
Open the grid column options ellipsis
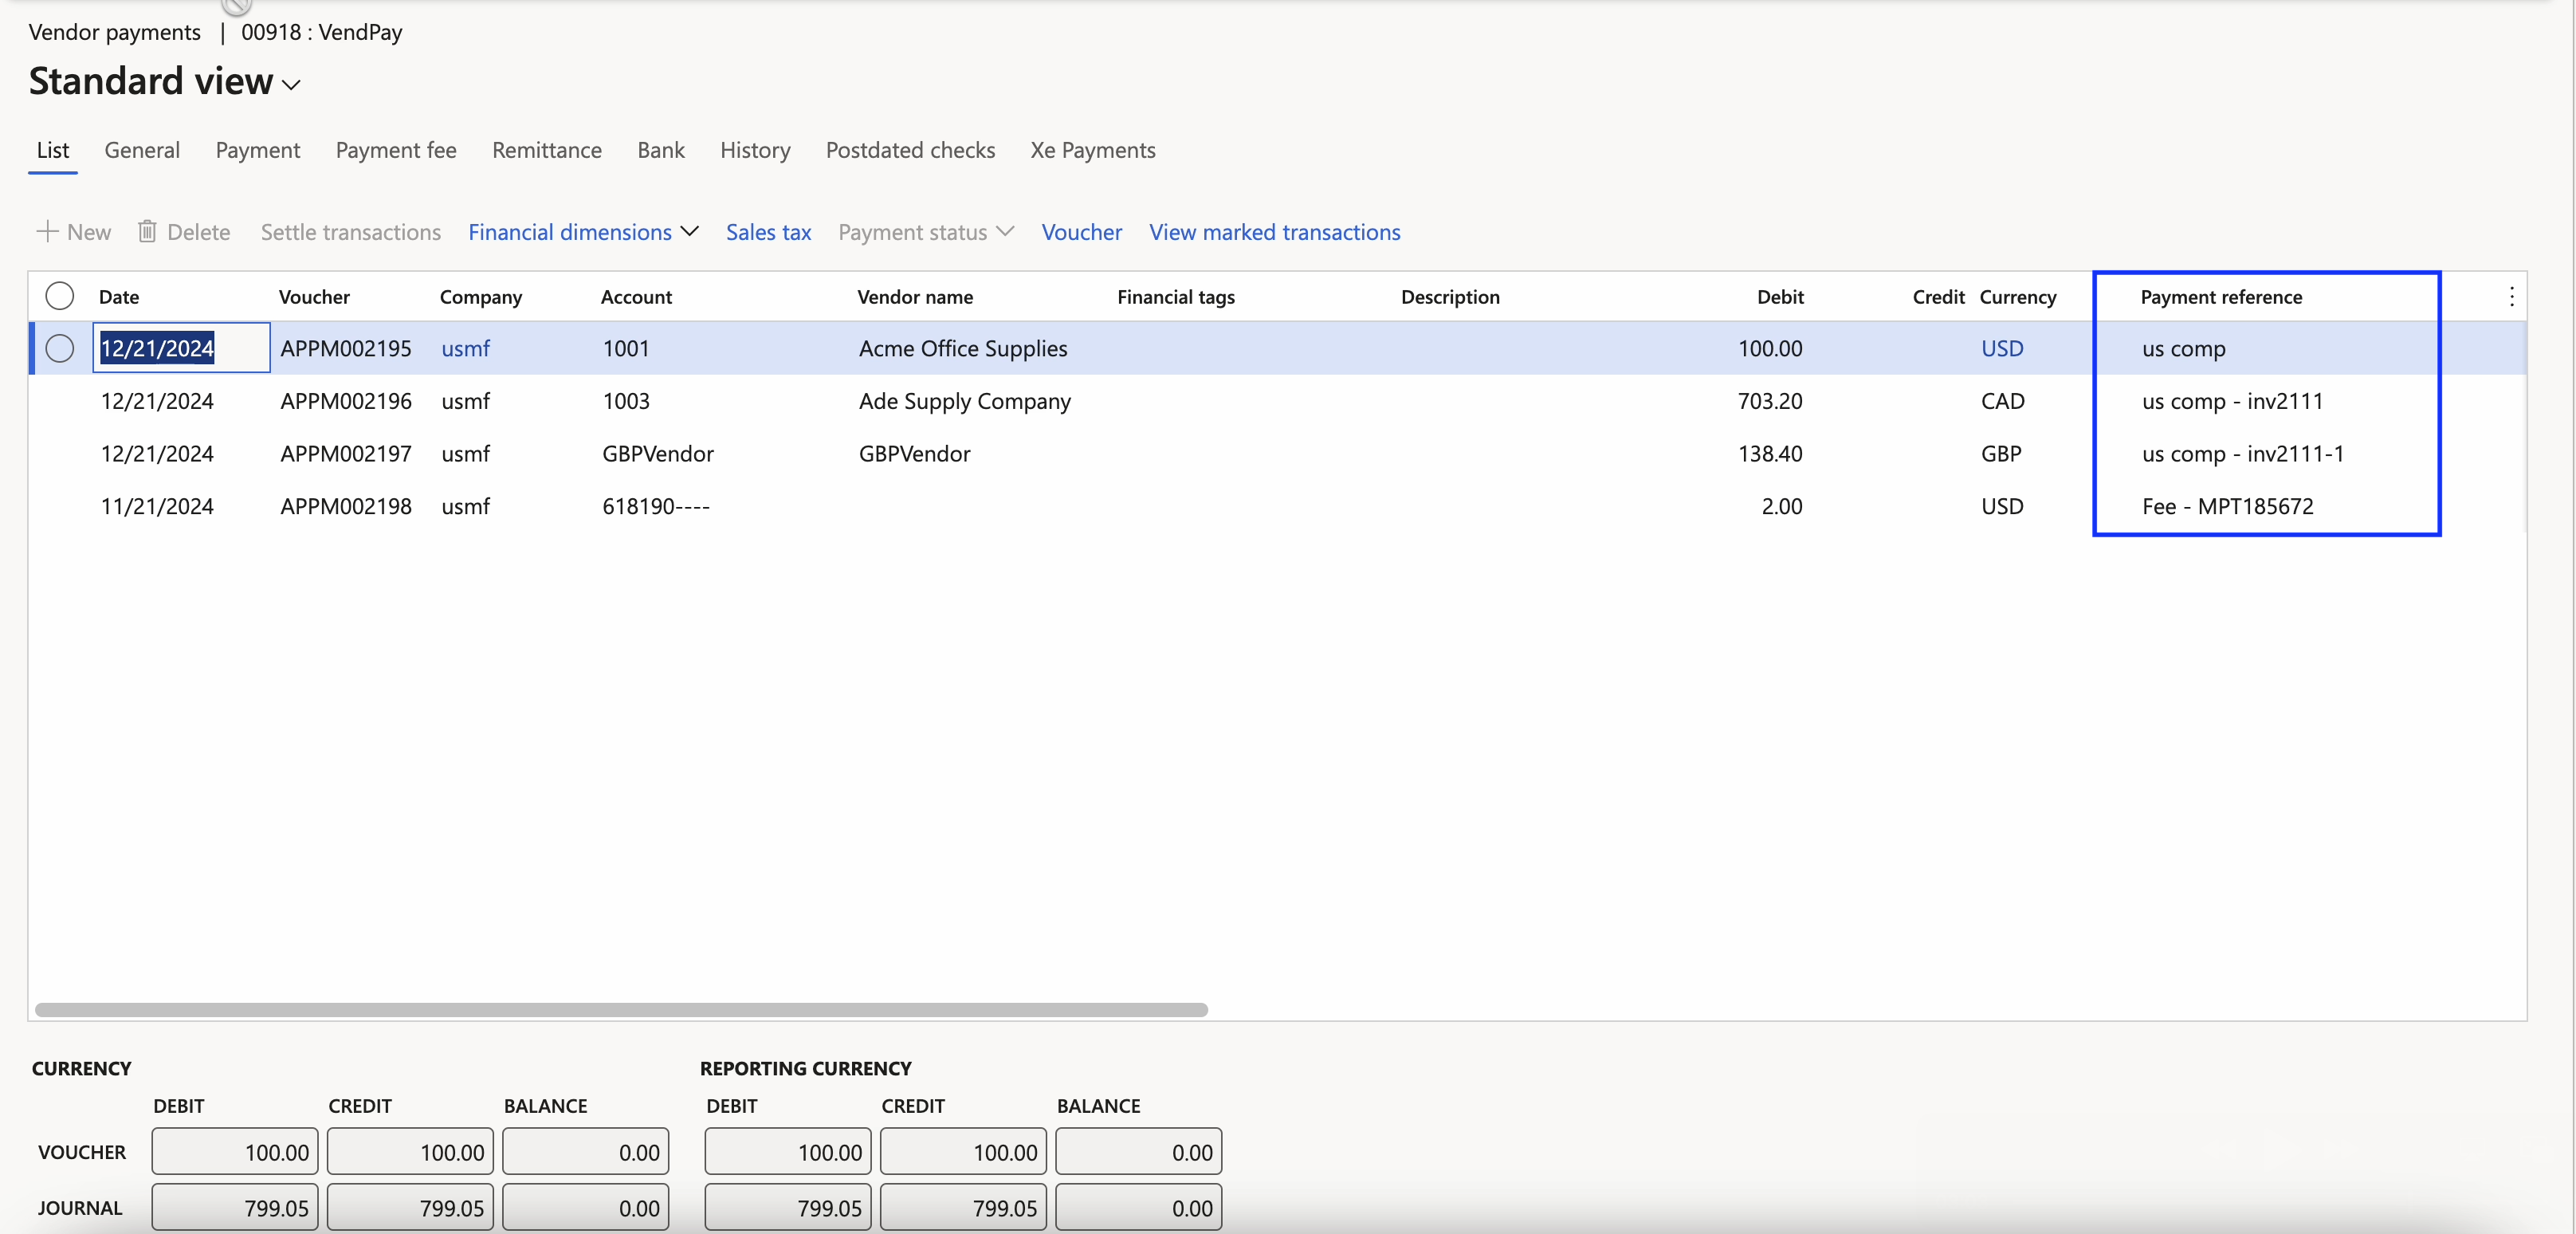pos(2513,297)
